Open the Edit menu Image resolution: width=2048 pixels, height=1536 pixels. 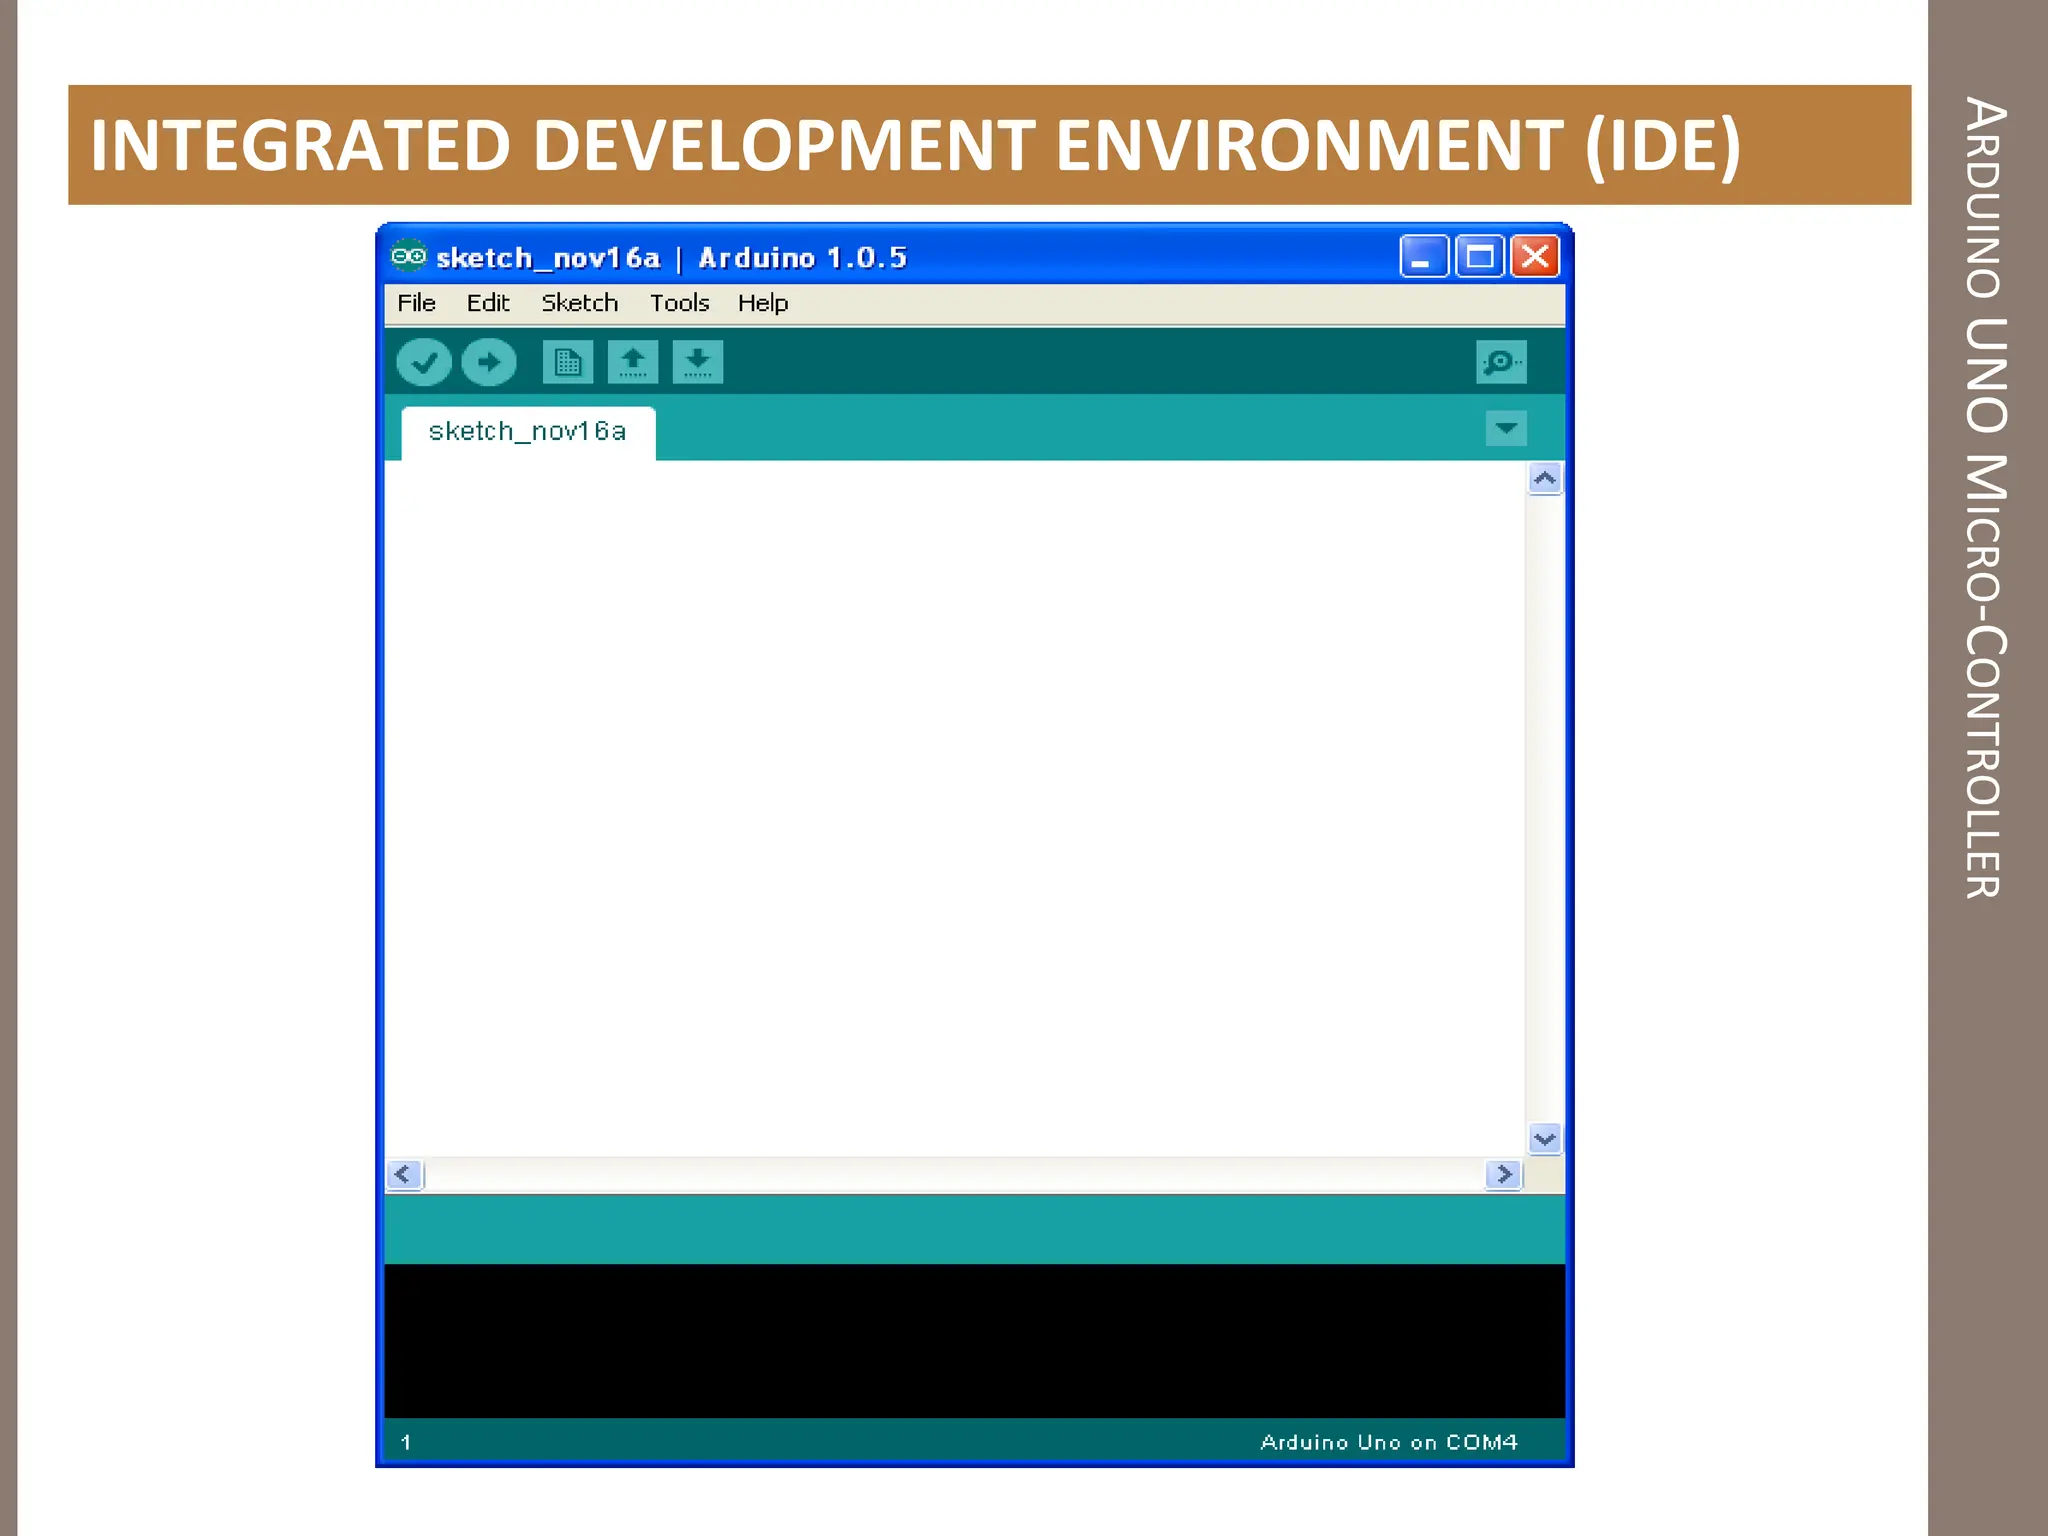pos(488,303)
